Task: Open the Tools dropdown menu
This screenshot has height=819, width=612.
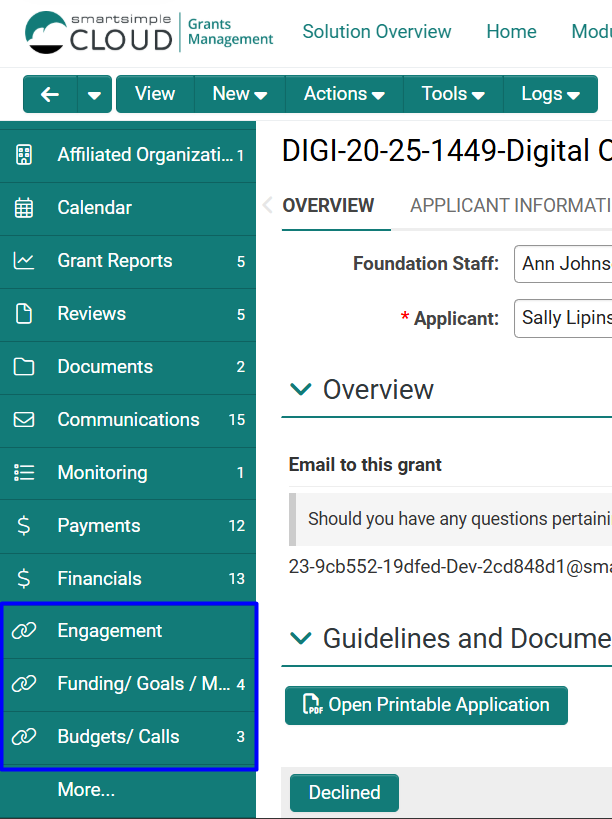Action: tap(453, 94)
